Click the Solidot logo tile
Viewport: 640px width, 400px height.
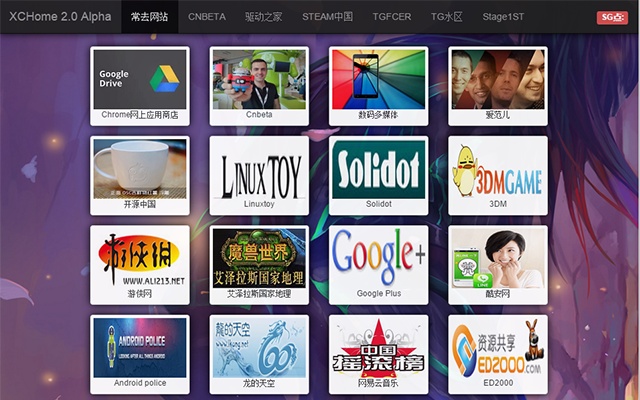tap(378, 169)
